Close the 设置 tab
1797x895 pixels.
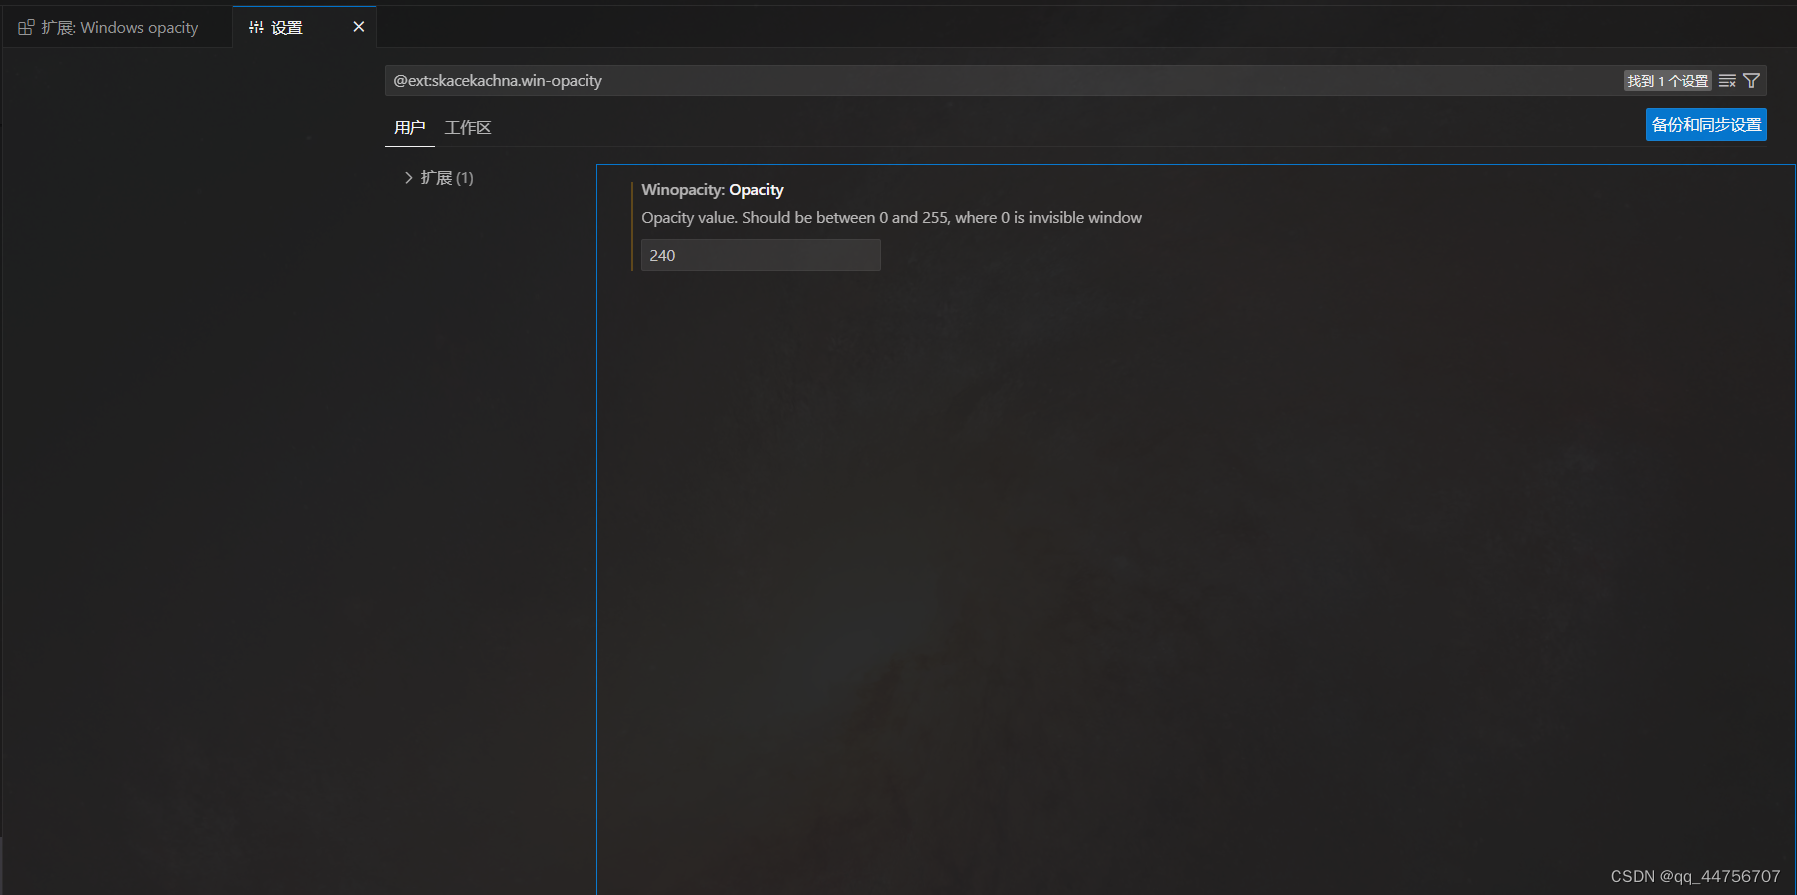[x=359, y=27]
